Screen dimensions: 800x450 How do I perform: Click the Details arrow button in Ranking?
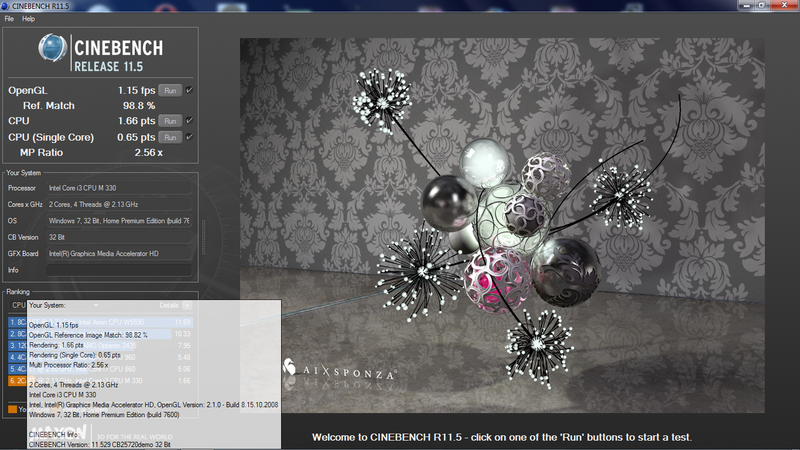(187, 305)
